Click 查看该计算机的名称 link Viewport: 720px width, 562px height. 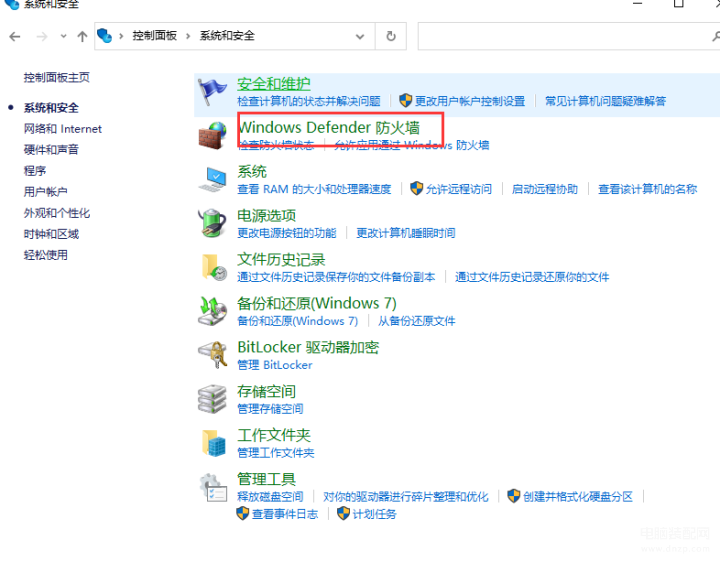point(647,189)
